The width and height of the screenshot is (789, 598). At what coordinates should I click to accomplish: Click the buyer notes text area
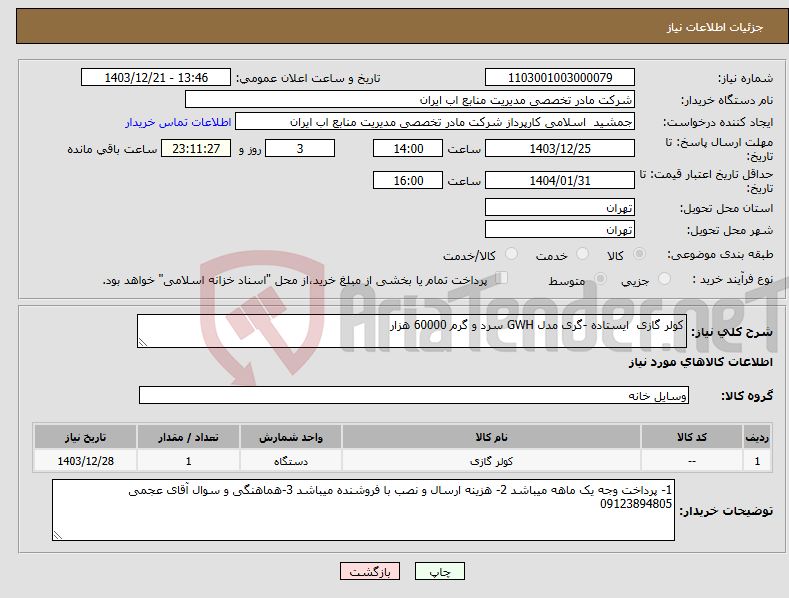(363, 510)
